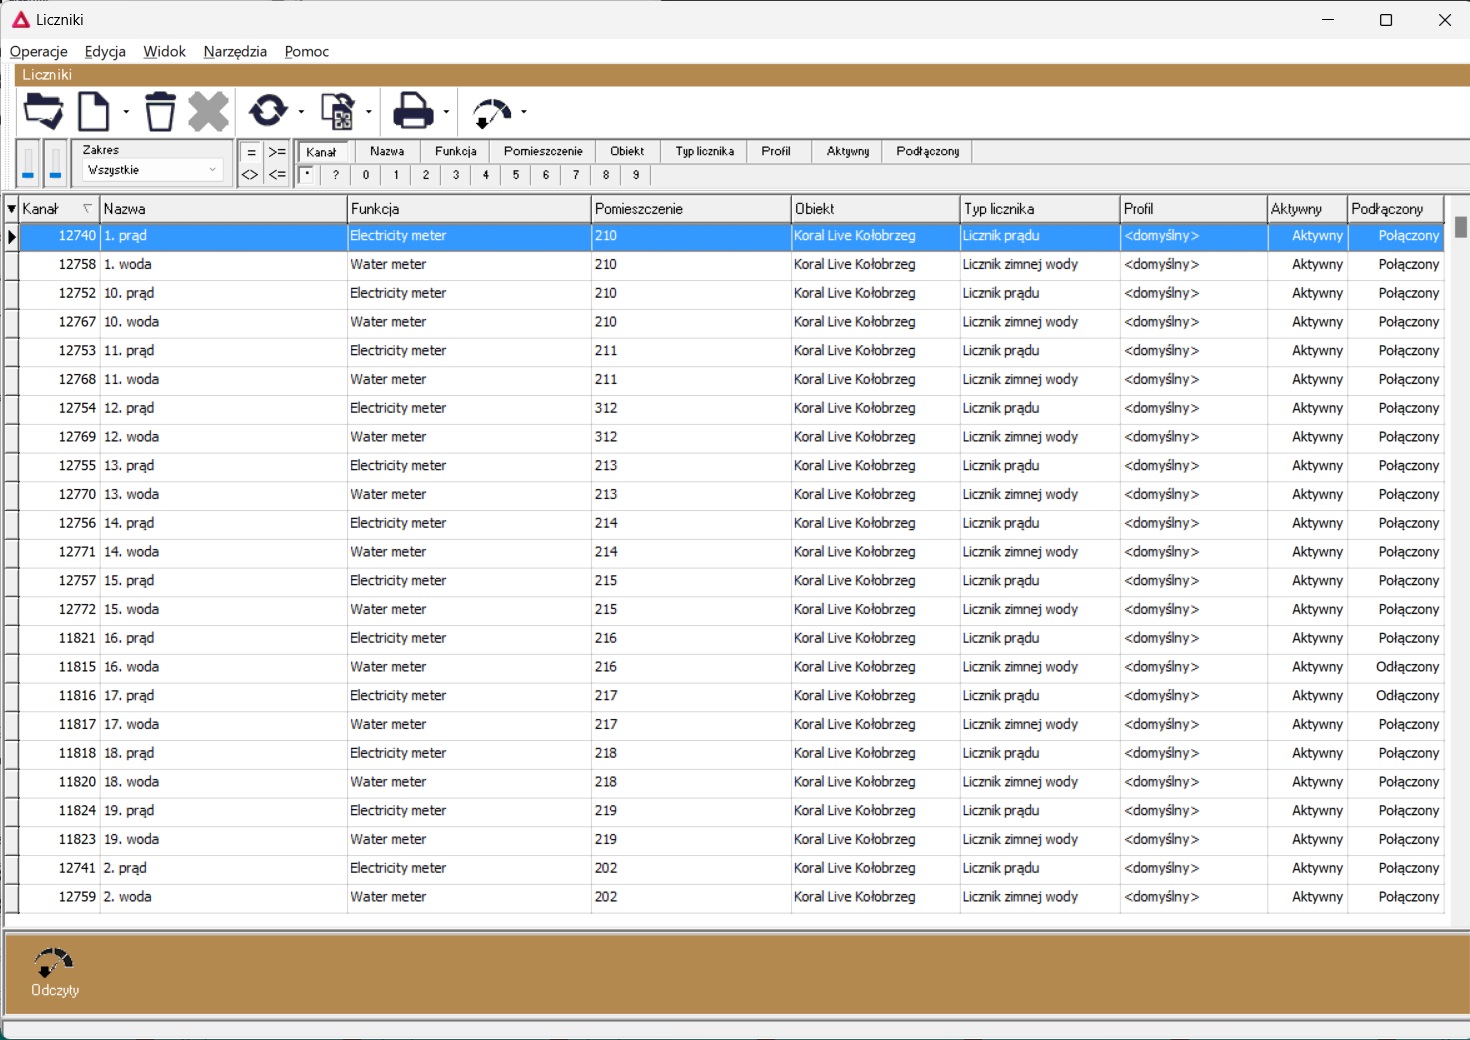1470x1040 pixels.
Task: Toggle quick filter digit 9
Action: pos(636,175)
